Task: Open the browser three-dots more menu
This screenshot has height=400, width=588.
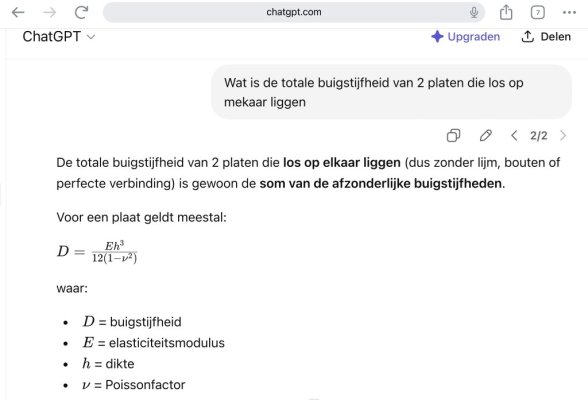Action: tap(569, 12)
